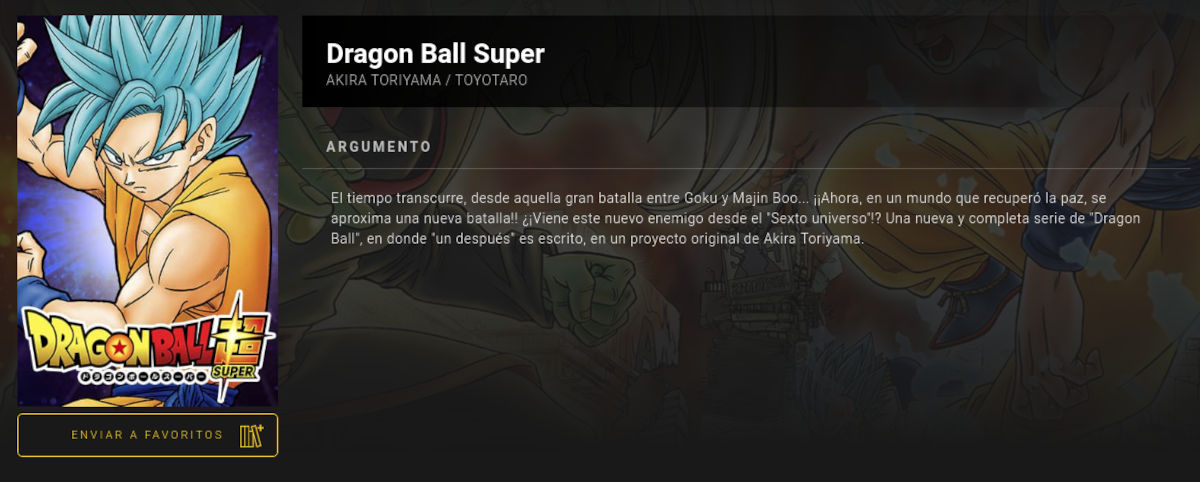This screenshot has width=1200, height=482.
Task: Click the bookshelf plus icon in favorites button
Action: [x=251, y=436]
